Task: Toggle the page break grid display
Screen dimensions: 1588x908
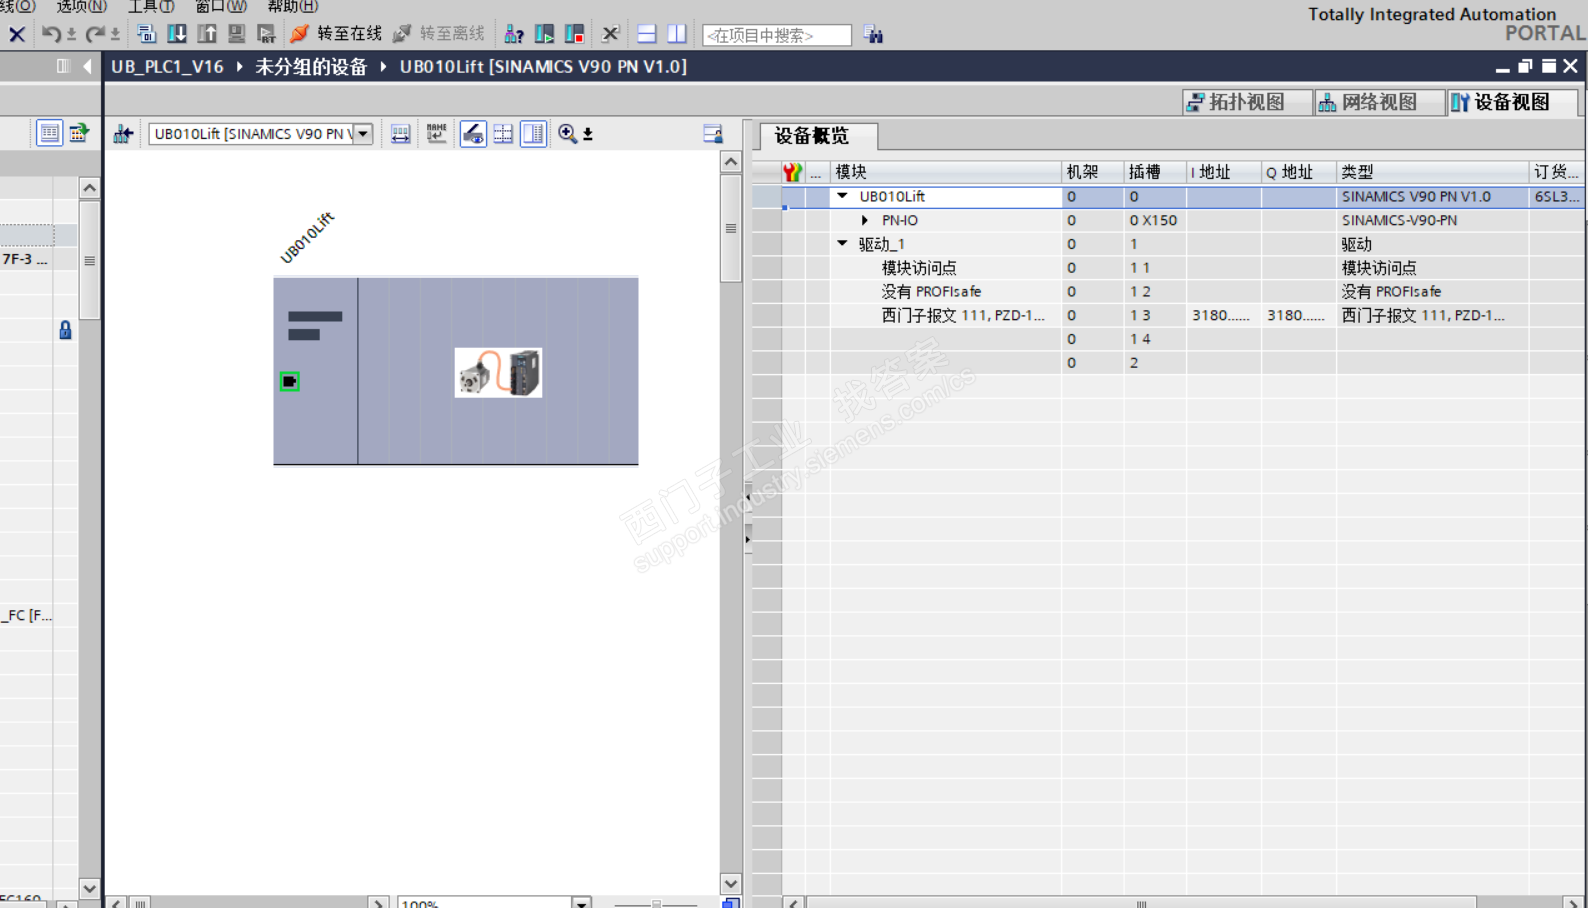Action: 503,134
